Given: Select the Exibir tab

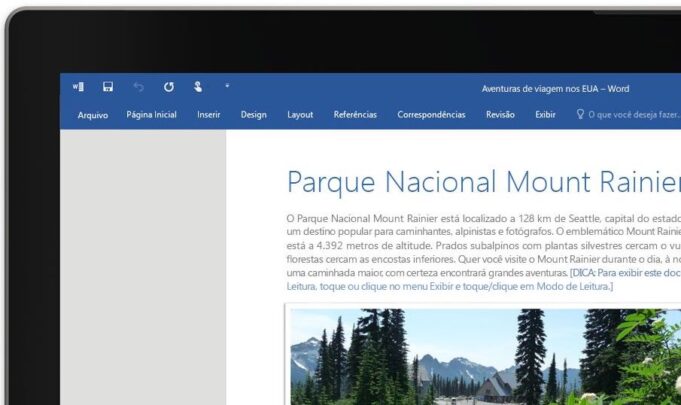Looking at the screenshot, I should pyautogui.click(x=545, y=115).
